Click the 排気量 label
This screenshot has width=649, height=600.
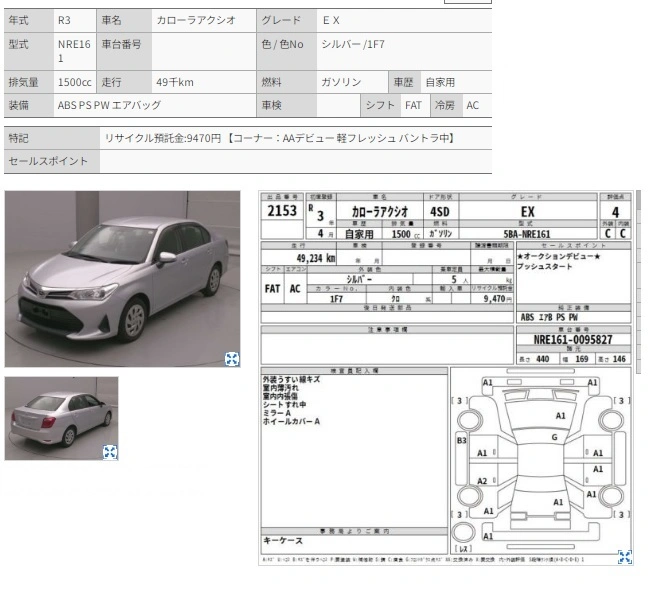[24, 82]
